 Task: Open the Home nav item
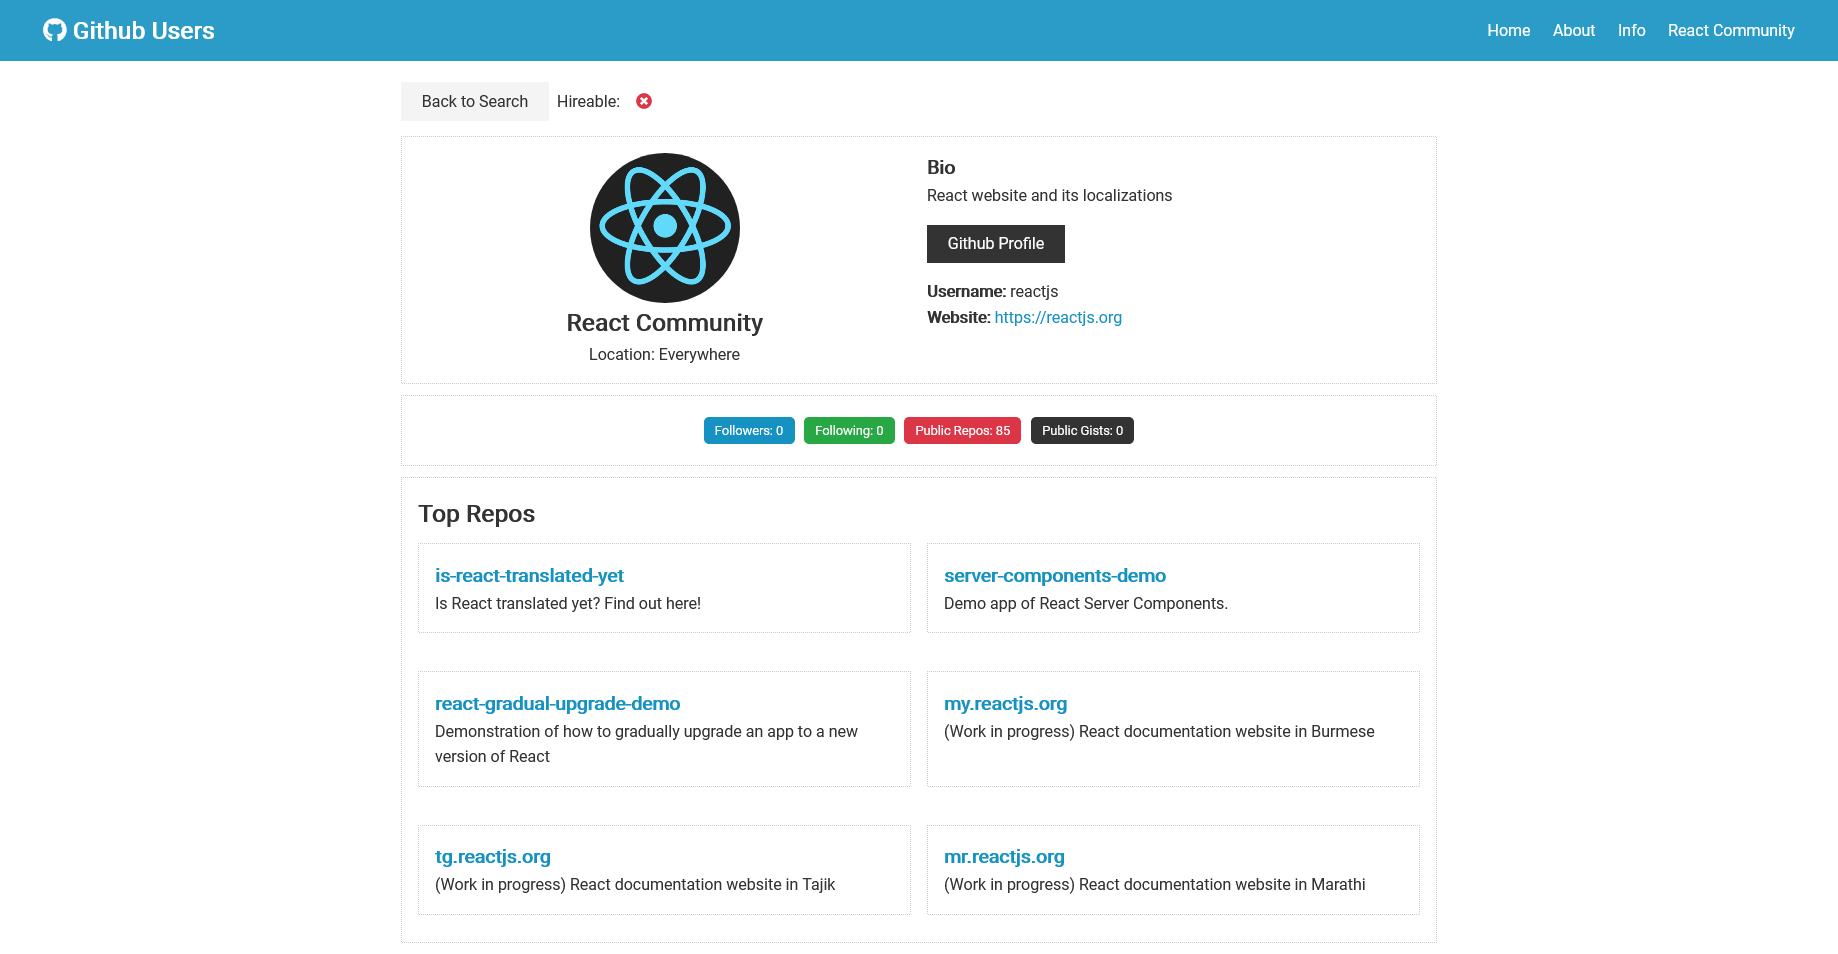(1508, 30)
